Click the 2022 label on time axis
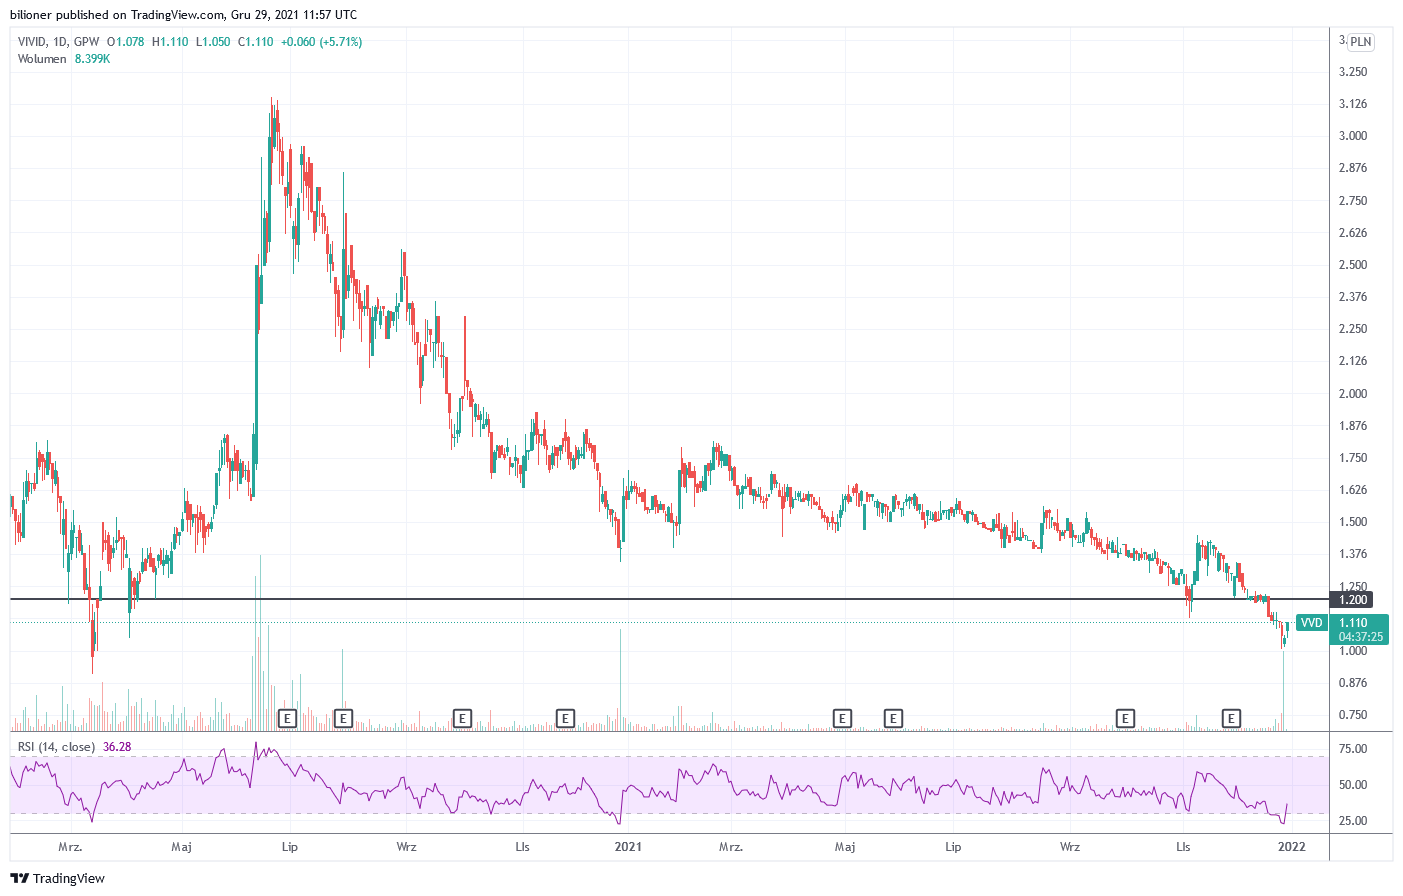 point(1291,847)
